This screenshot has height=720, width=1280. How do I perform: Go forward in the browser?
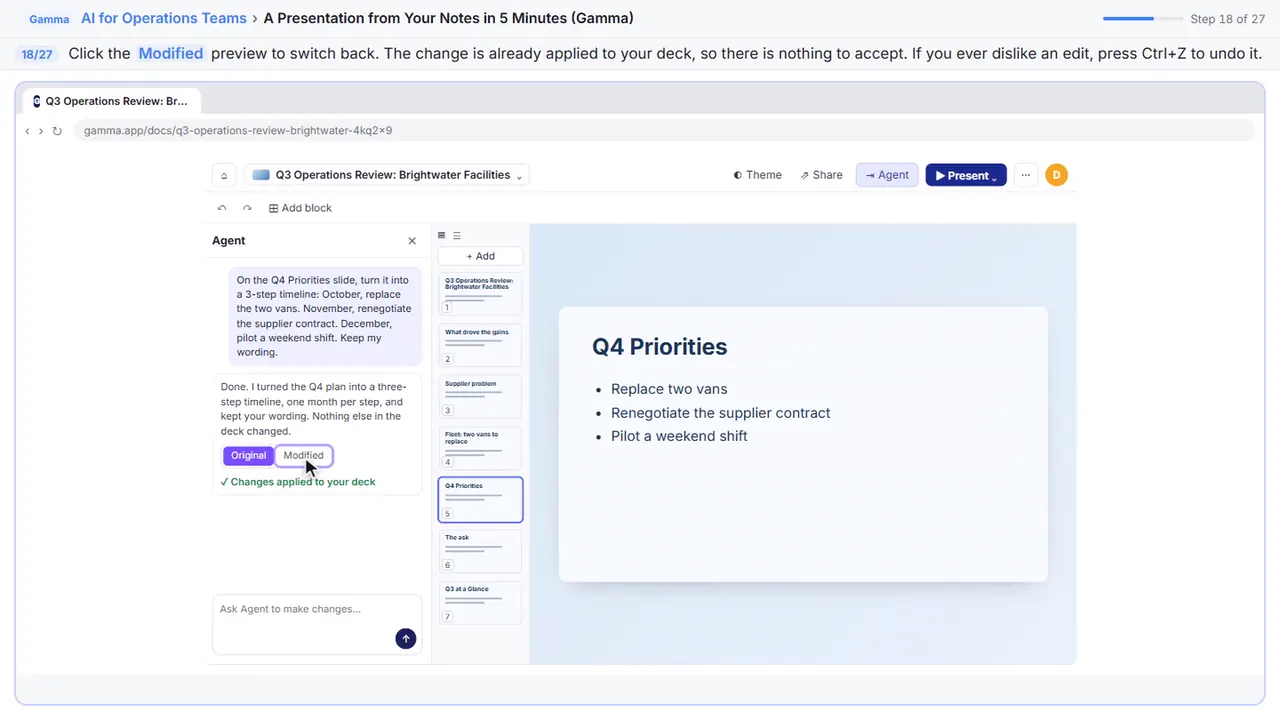click(x=40, y=131)
